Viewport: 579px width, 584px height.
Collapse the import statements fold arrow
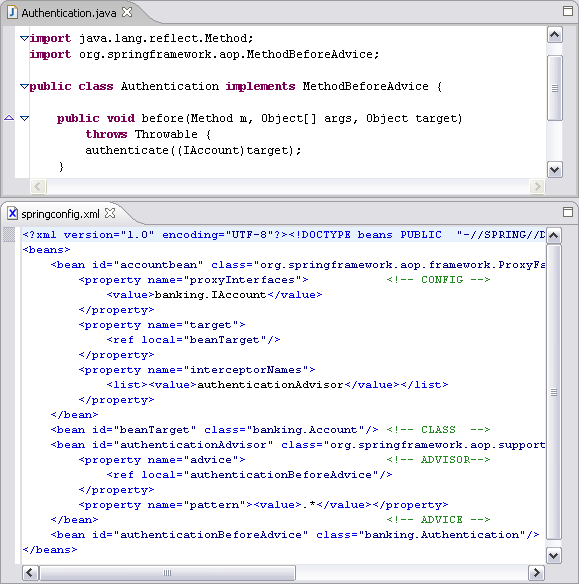pos(24,38)
